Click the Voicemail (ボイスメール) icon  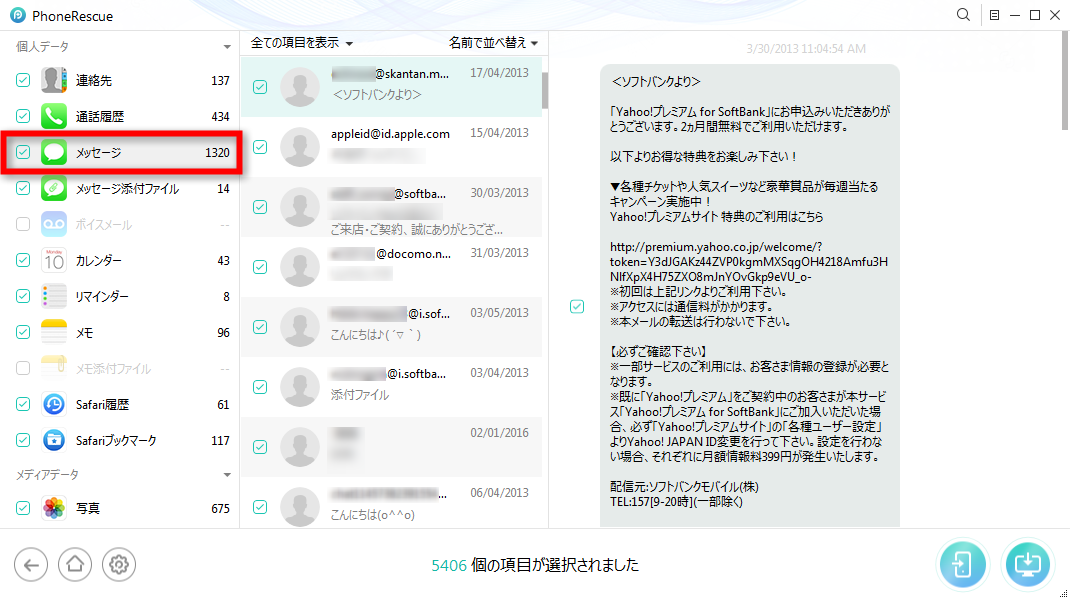[x=54, y=225]
